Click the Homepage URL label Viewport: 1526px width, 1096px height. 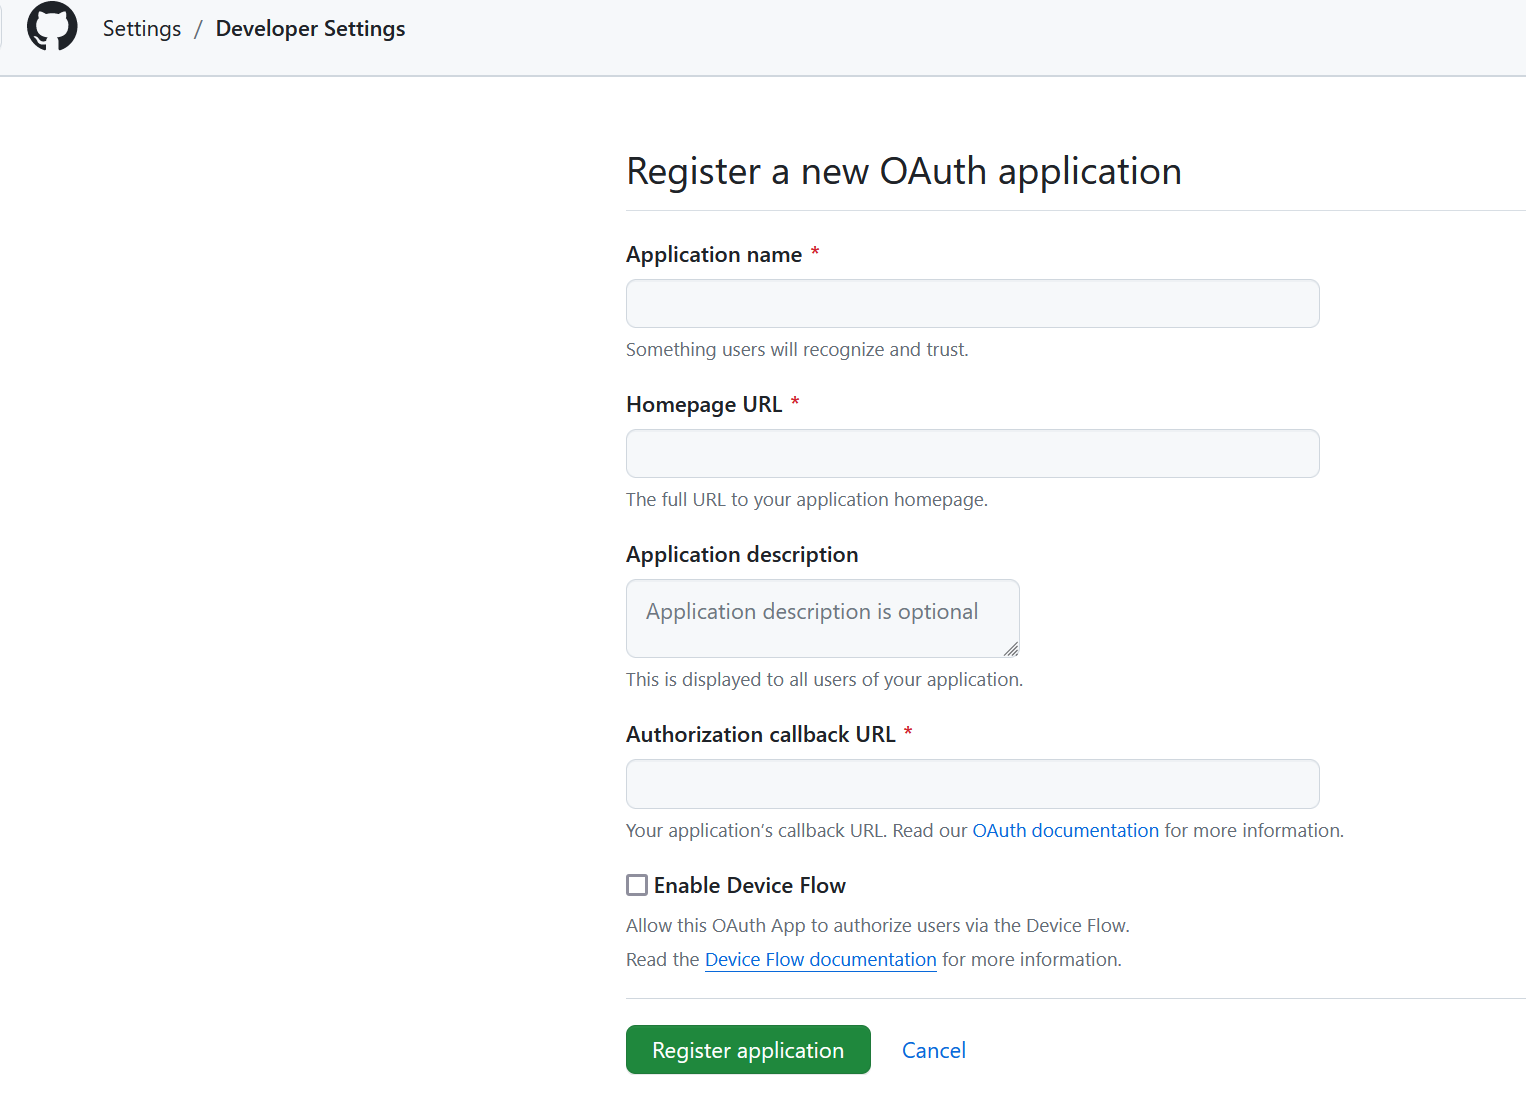(703, 405)
